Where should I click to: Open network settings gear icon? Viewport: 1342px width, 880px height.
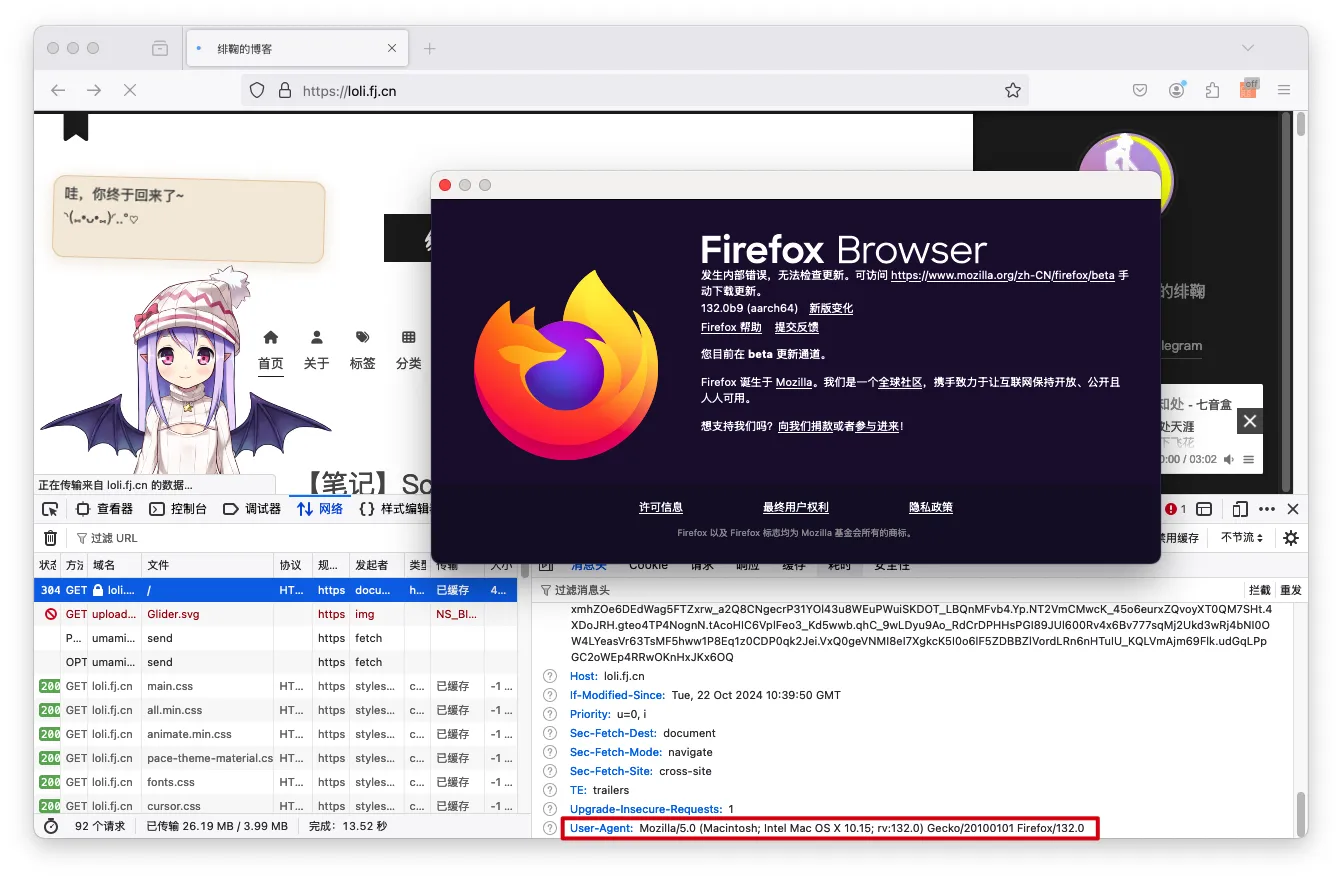tap(1291, 538)
